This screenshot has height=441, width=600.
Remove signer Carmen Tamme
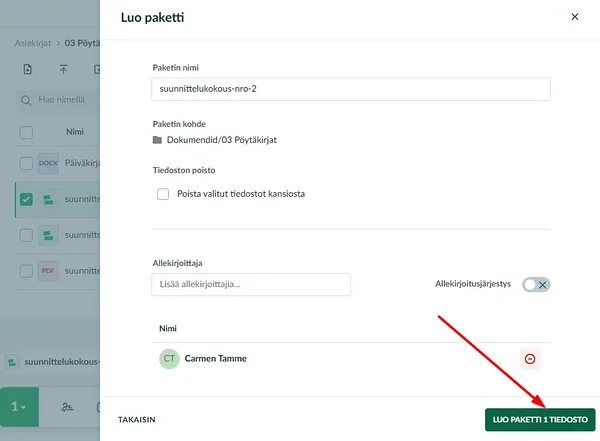coord(530,359)
